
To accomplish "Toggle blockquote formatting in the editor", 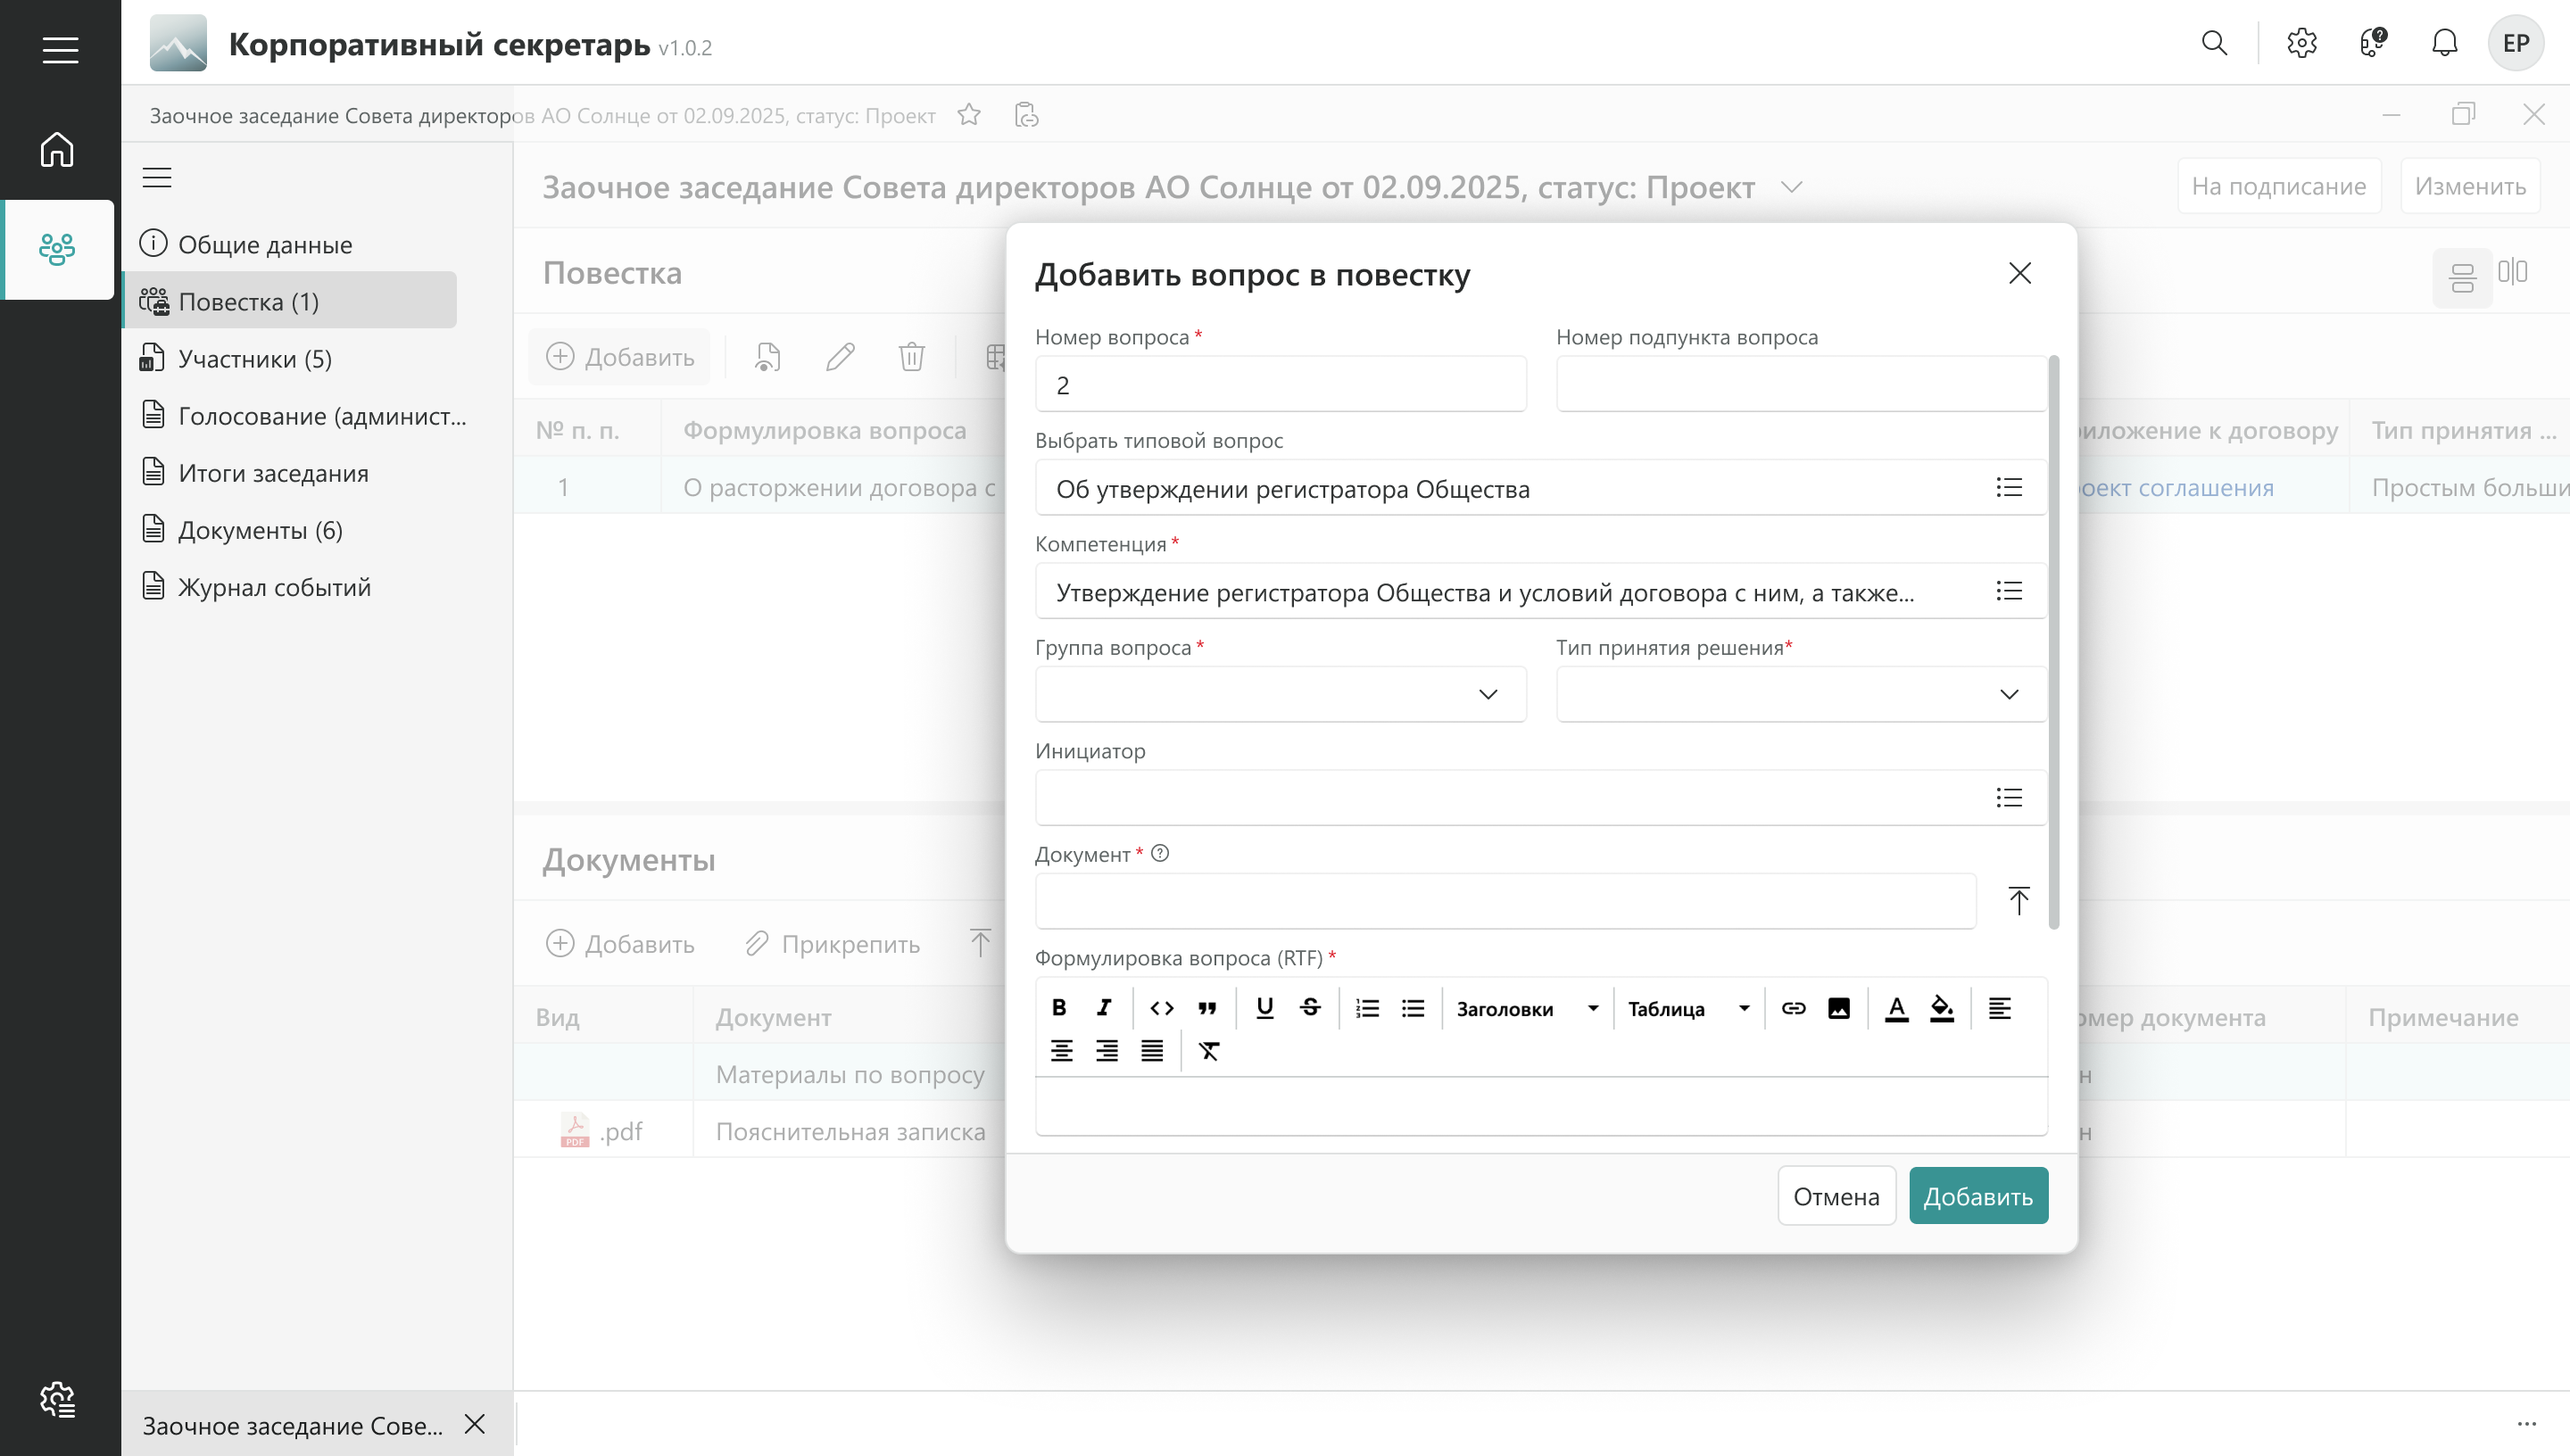I will point(1207,1008).
